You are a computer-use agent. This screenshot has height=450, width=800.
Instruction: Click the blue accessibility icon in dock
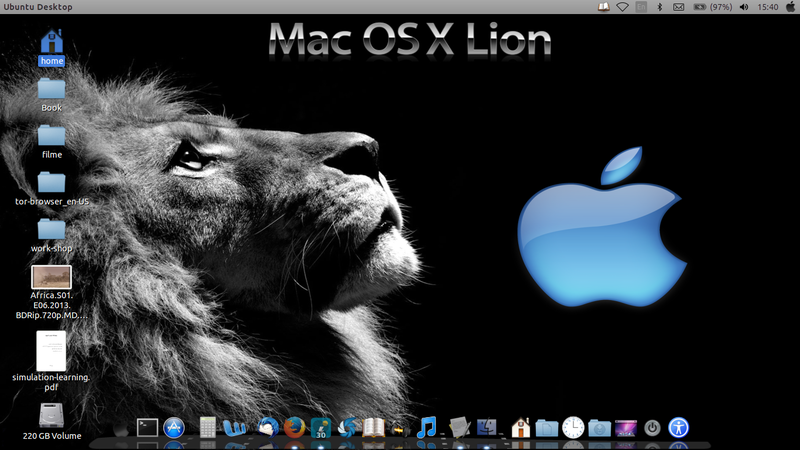pyautogui.click(x=679, y=428)
